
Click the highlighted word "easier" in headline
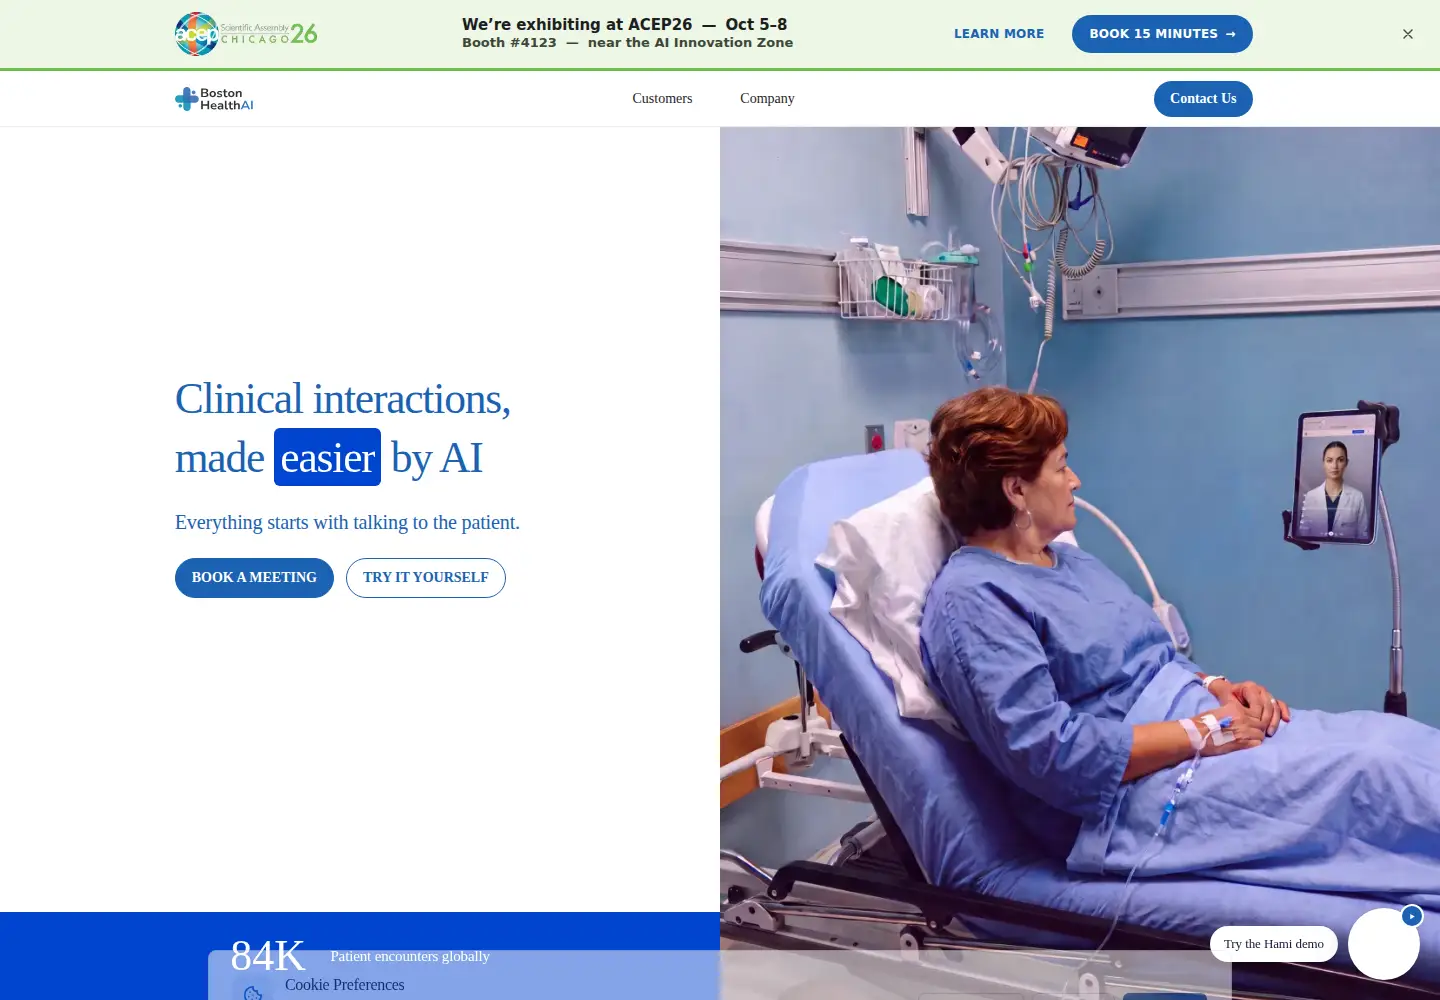(x=328, y=457)
